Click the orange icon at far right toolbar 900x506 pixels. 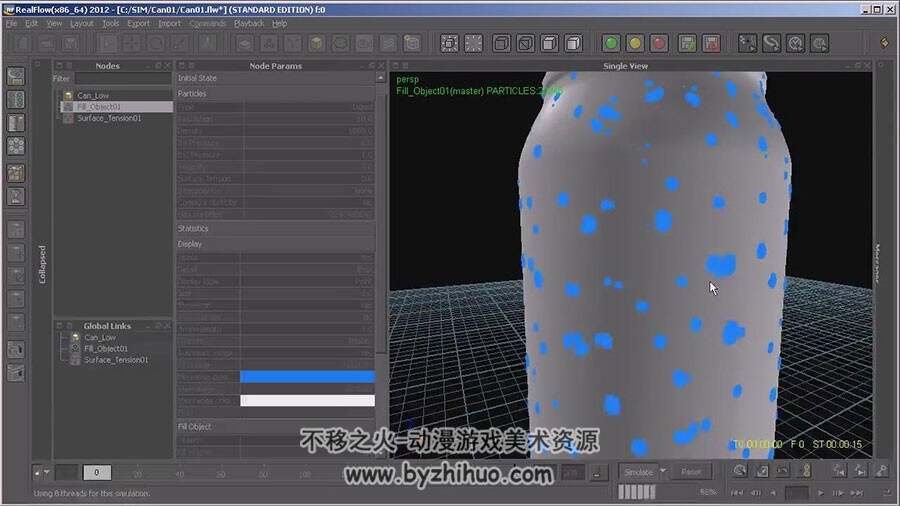885,42
